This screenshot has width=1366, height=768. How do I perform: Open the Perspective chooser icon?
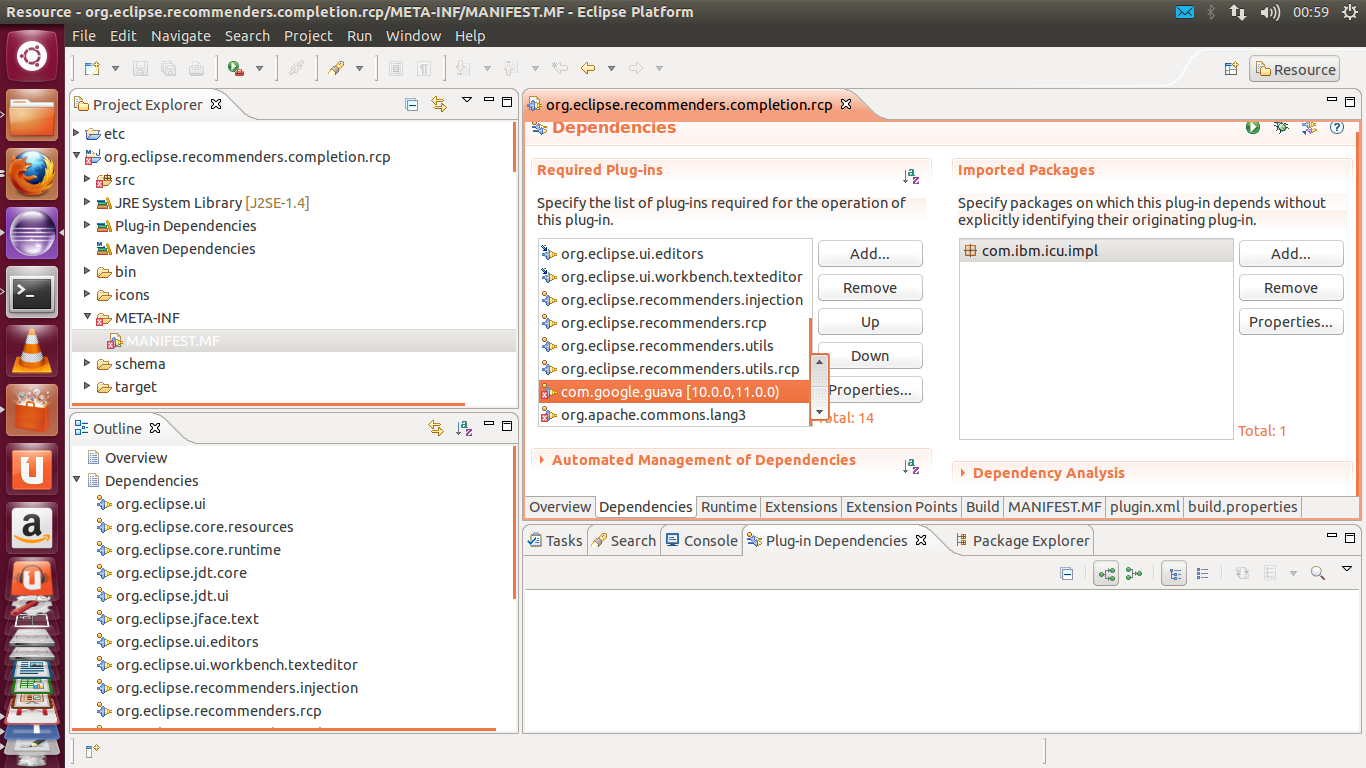click(1232, 69)
